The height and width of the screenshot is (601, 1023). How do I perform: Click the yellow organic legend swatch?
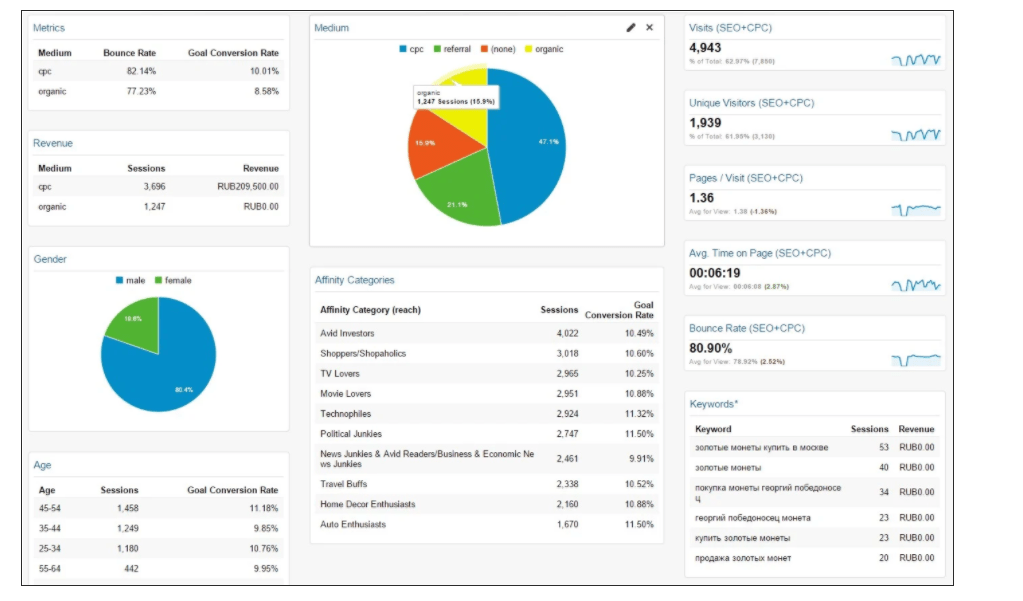[x=529, y=49]
